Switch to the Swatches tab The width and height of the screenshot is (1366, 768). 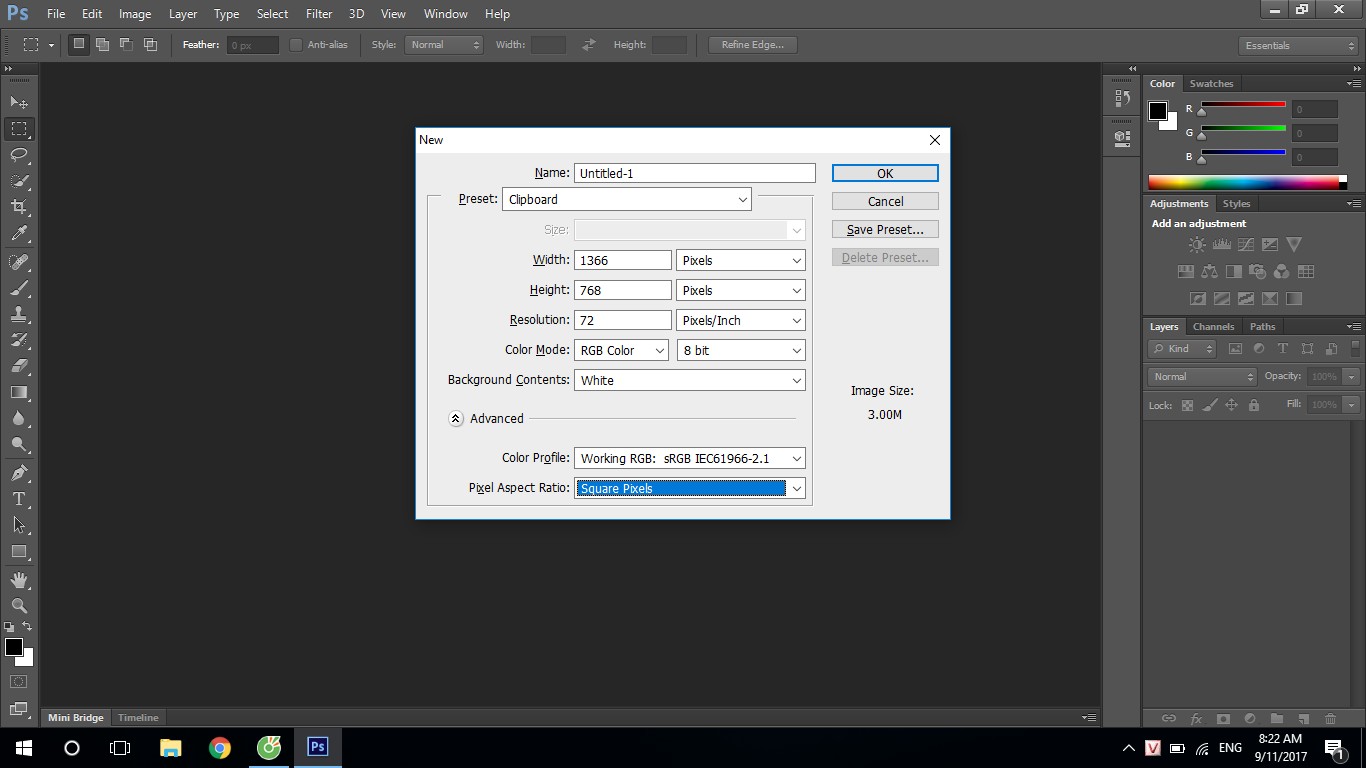coord(1211,84)
